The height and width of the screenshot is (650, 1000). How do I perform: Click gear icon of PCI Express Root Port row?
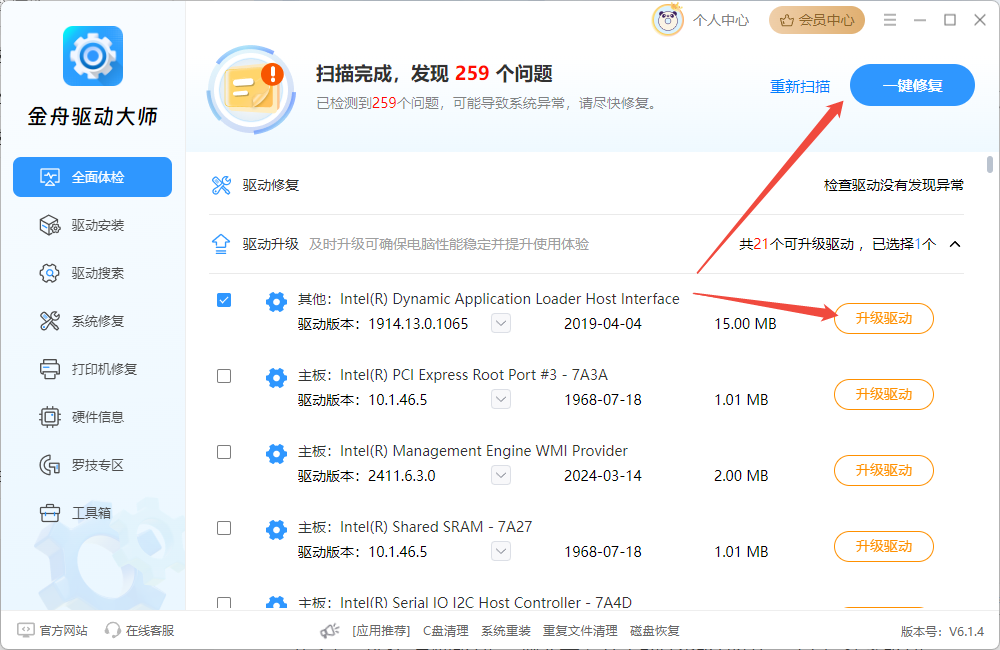(x=276, y=378)
